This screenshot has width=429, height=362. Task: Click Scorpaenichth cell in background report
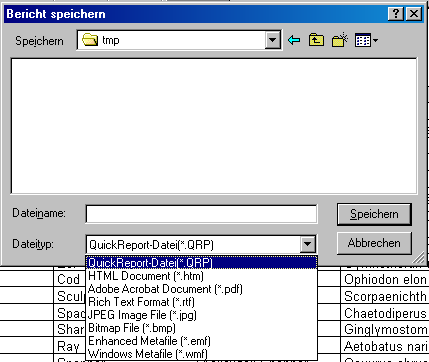(385, 296)
